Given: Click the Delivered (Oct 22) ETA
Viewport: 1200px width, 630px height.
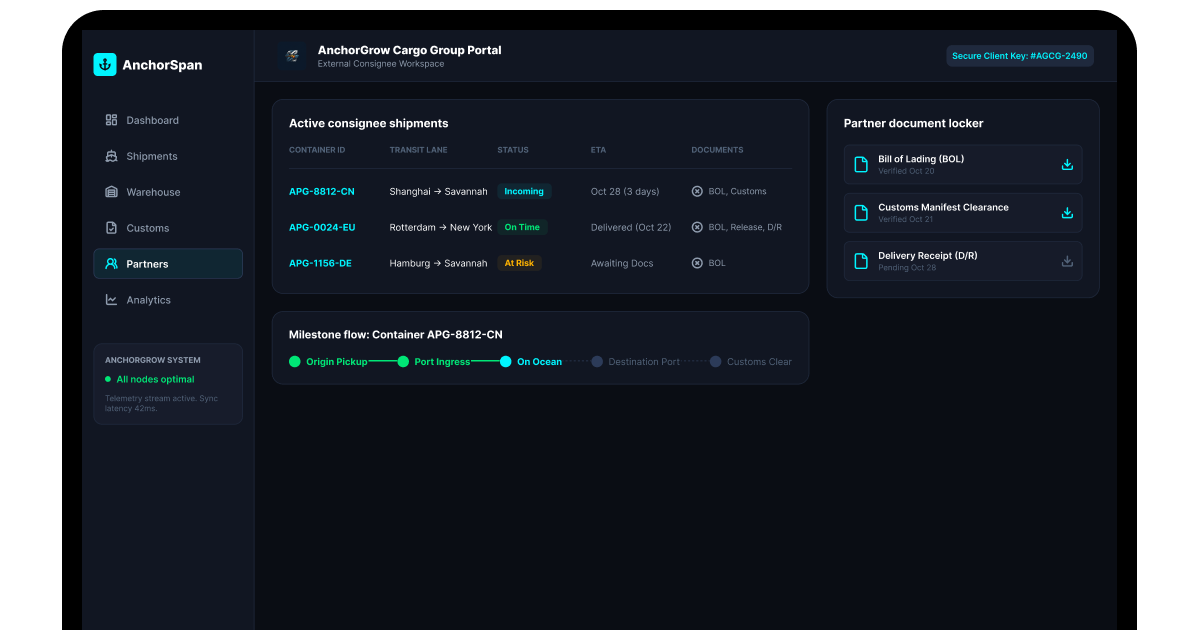Looking at the screenshot, I should coord(631,227).
